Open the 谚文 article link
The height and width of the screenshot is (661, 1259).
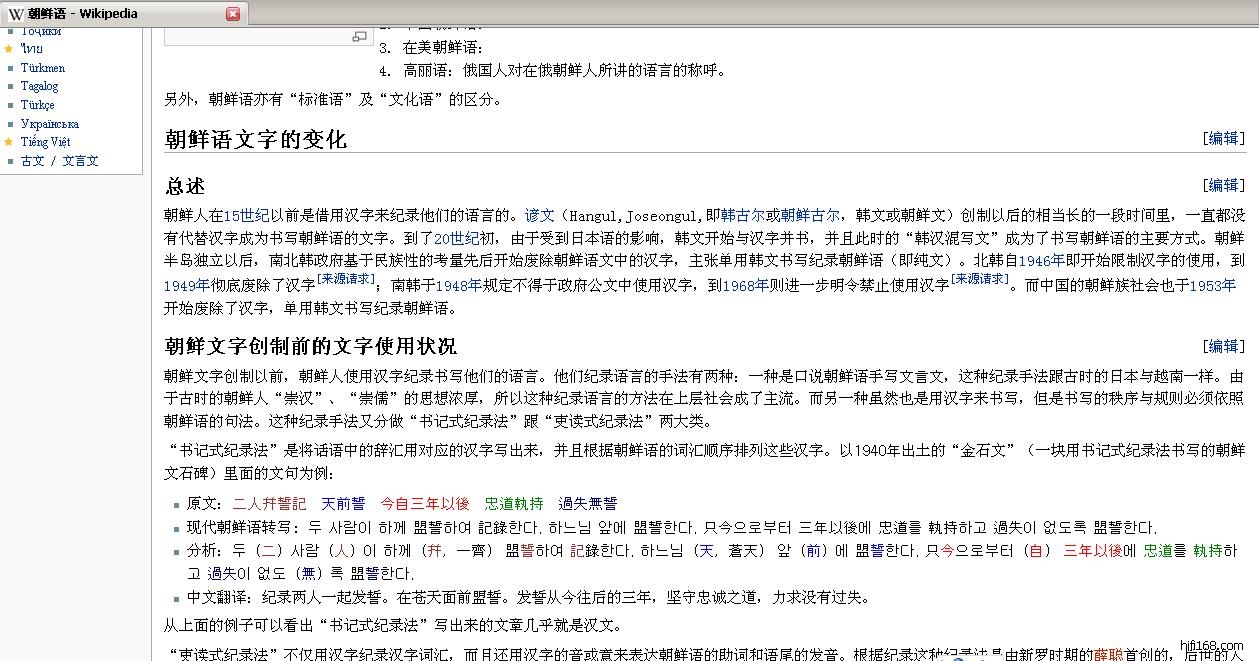539,215
